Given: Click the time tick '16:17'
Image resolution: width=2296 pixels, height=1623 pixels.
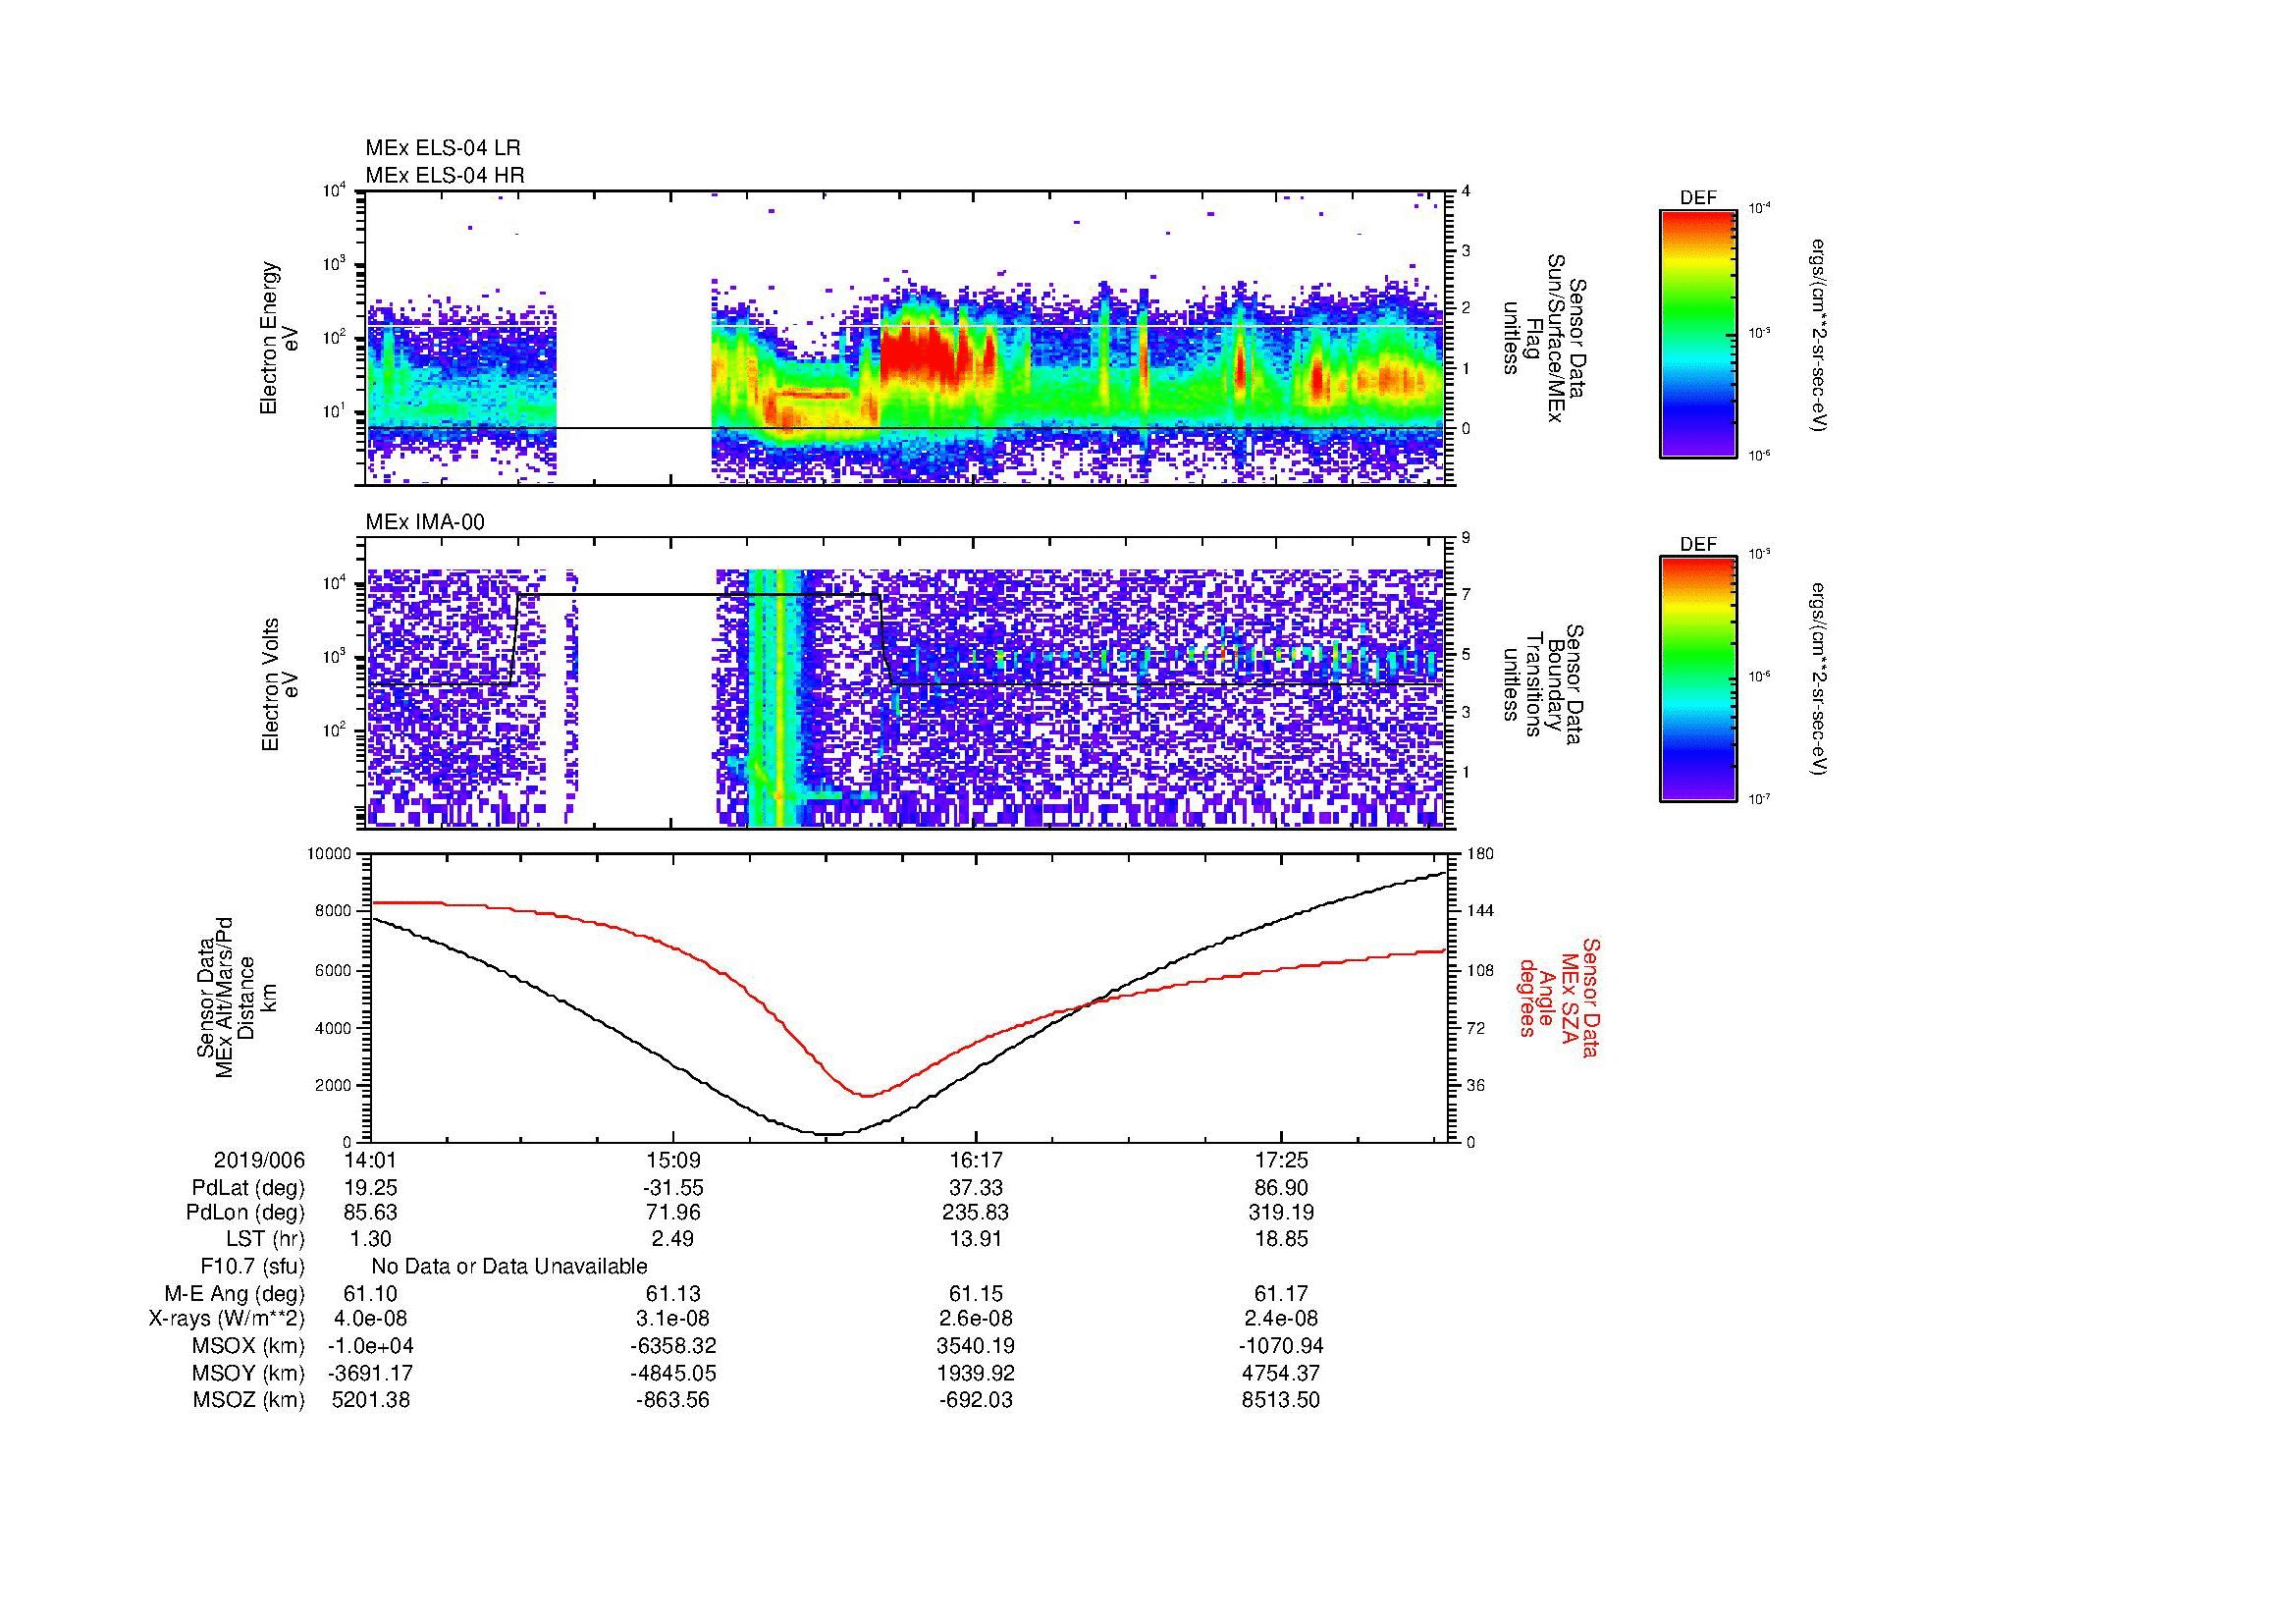Looking at the screenshot, I should [x=976, y=1161].
